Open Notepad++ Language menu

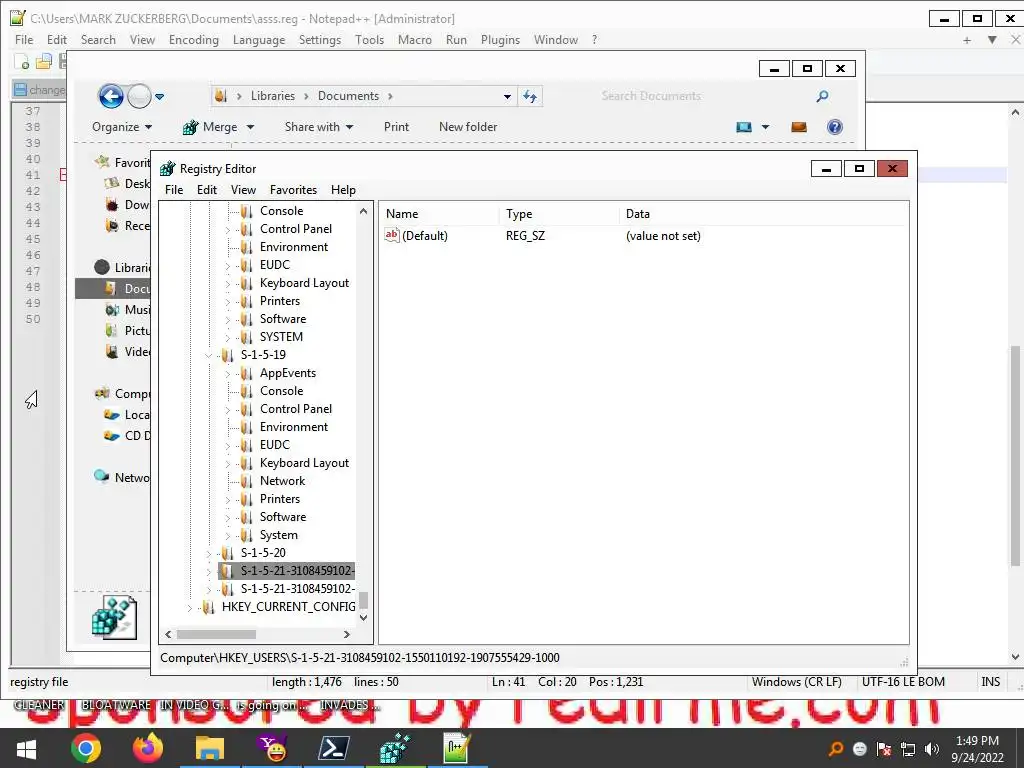pyautogui.click(x=259, y=40)
